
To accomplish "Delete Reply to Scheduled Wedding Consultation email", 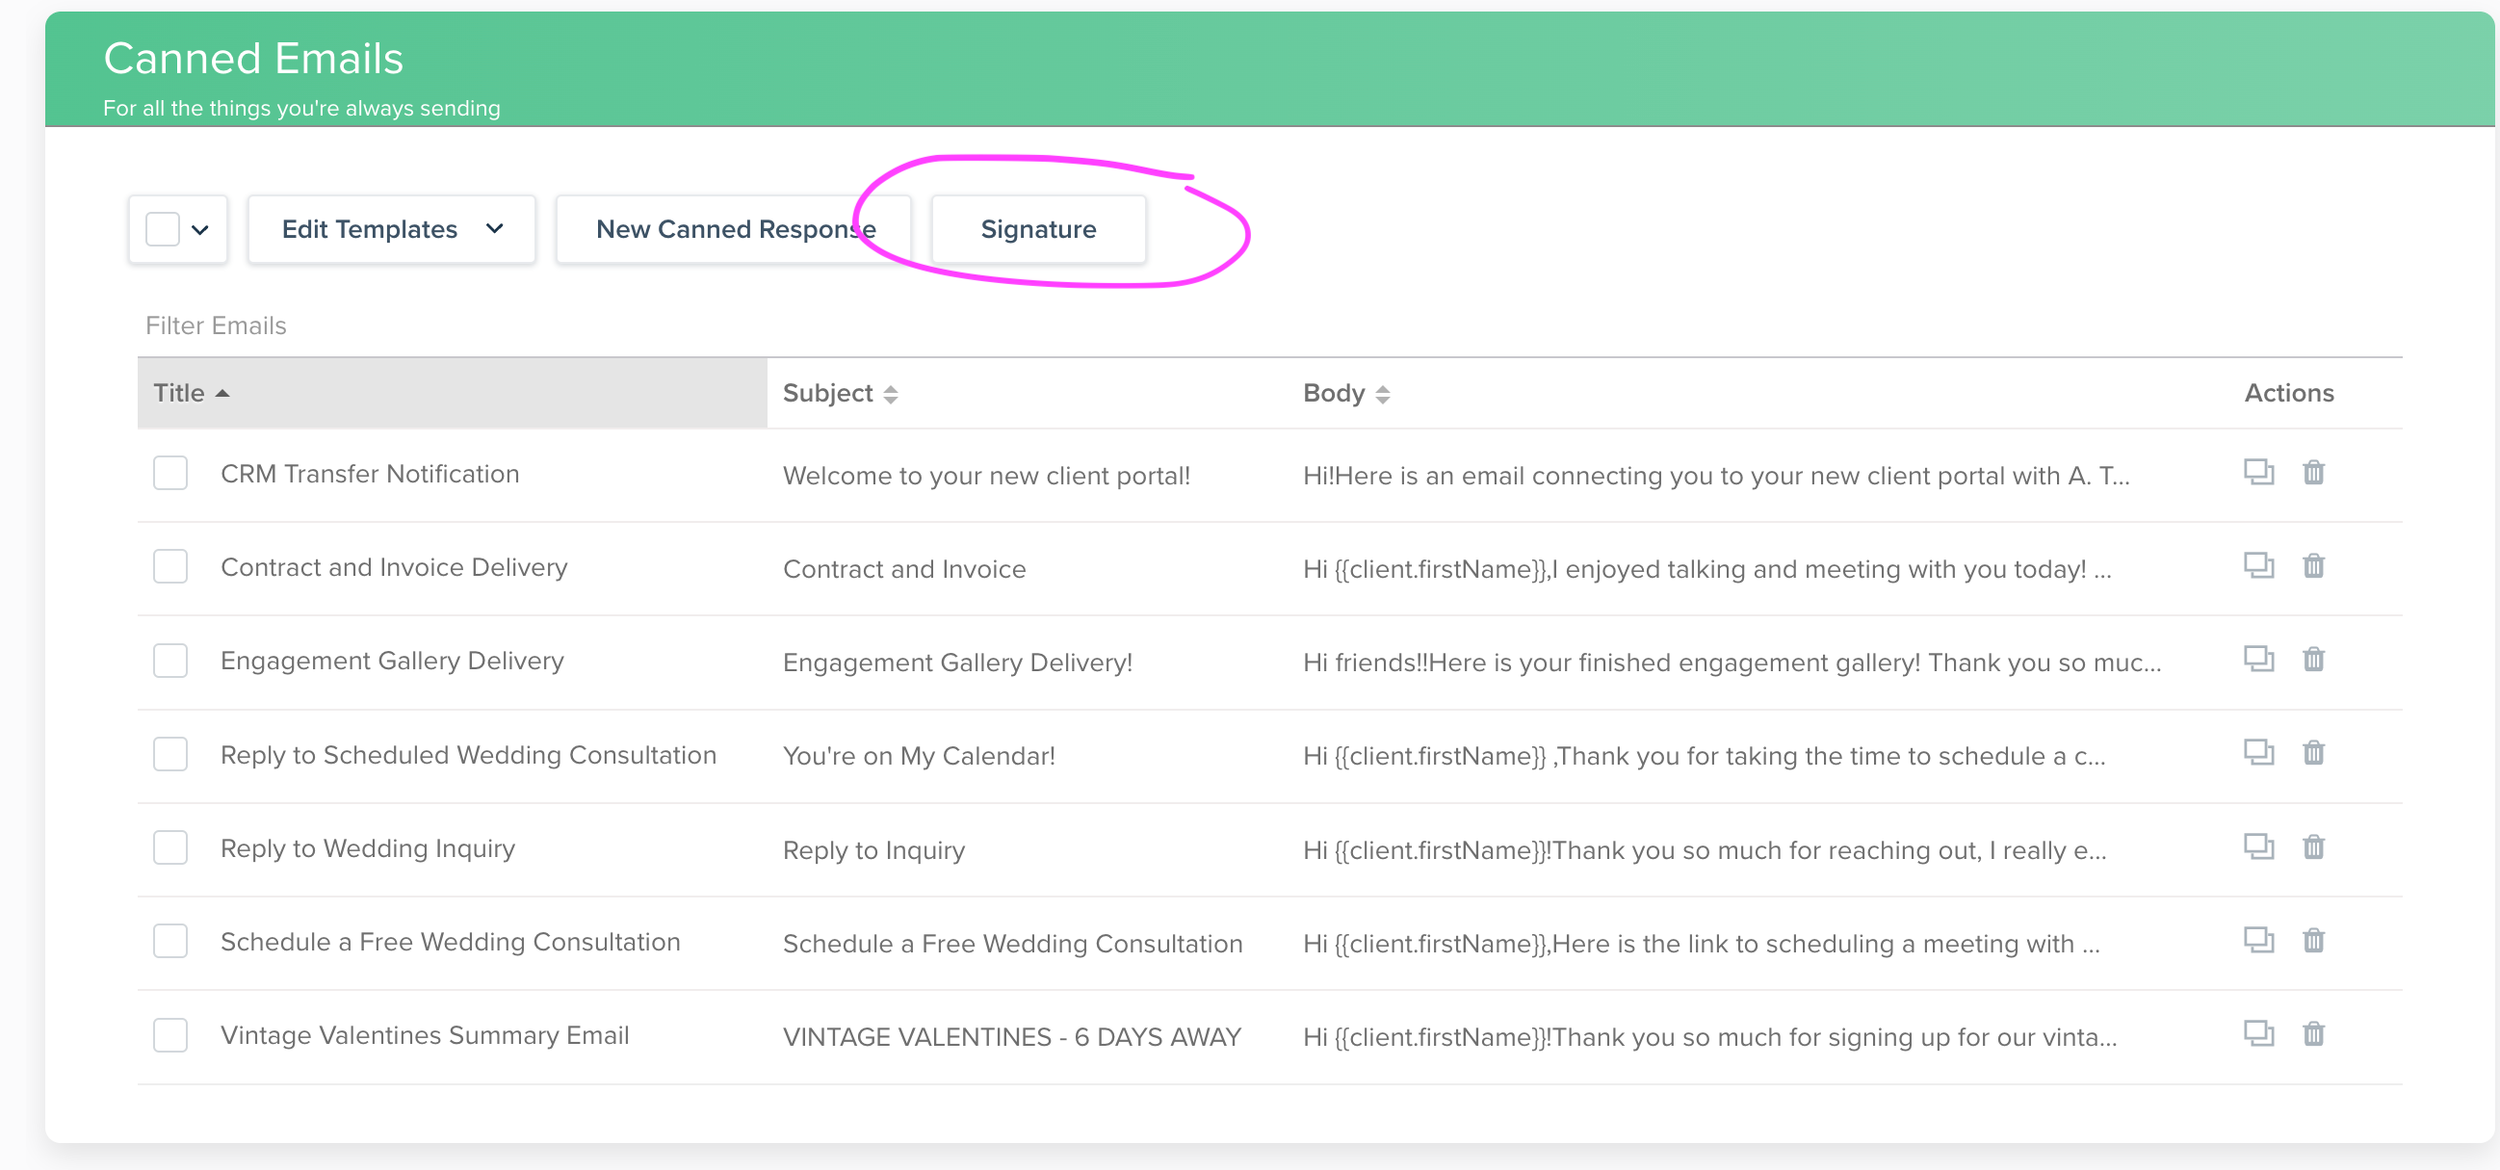I will 2314,752.
